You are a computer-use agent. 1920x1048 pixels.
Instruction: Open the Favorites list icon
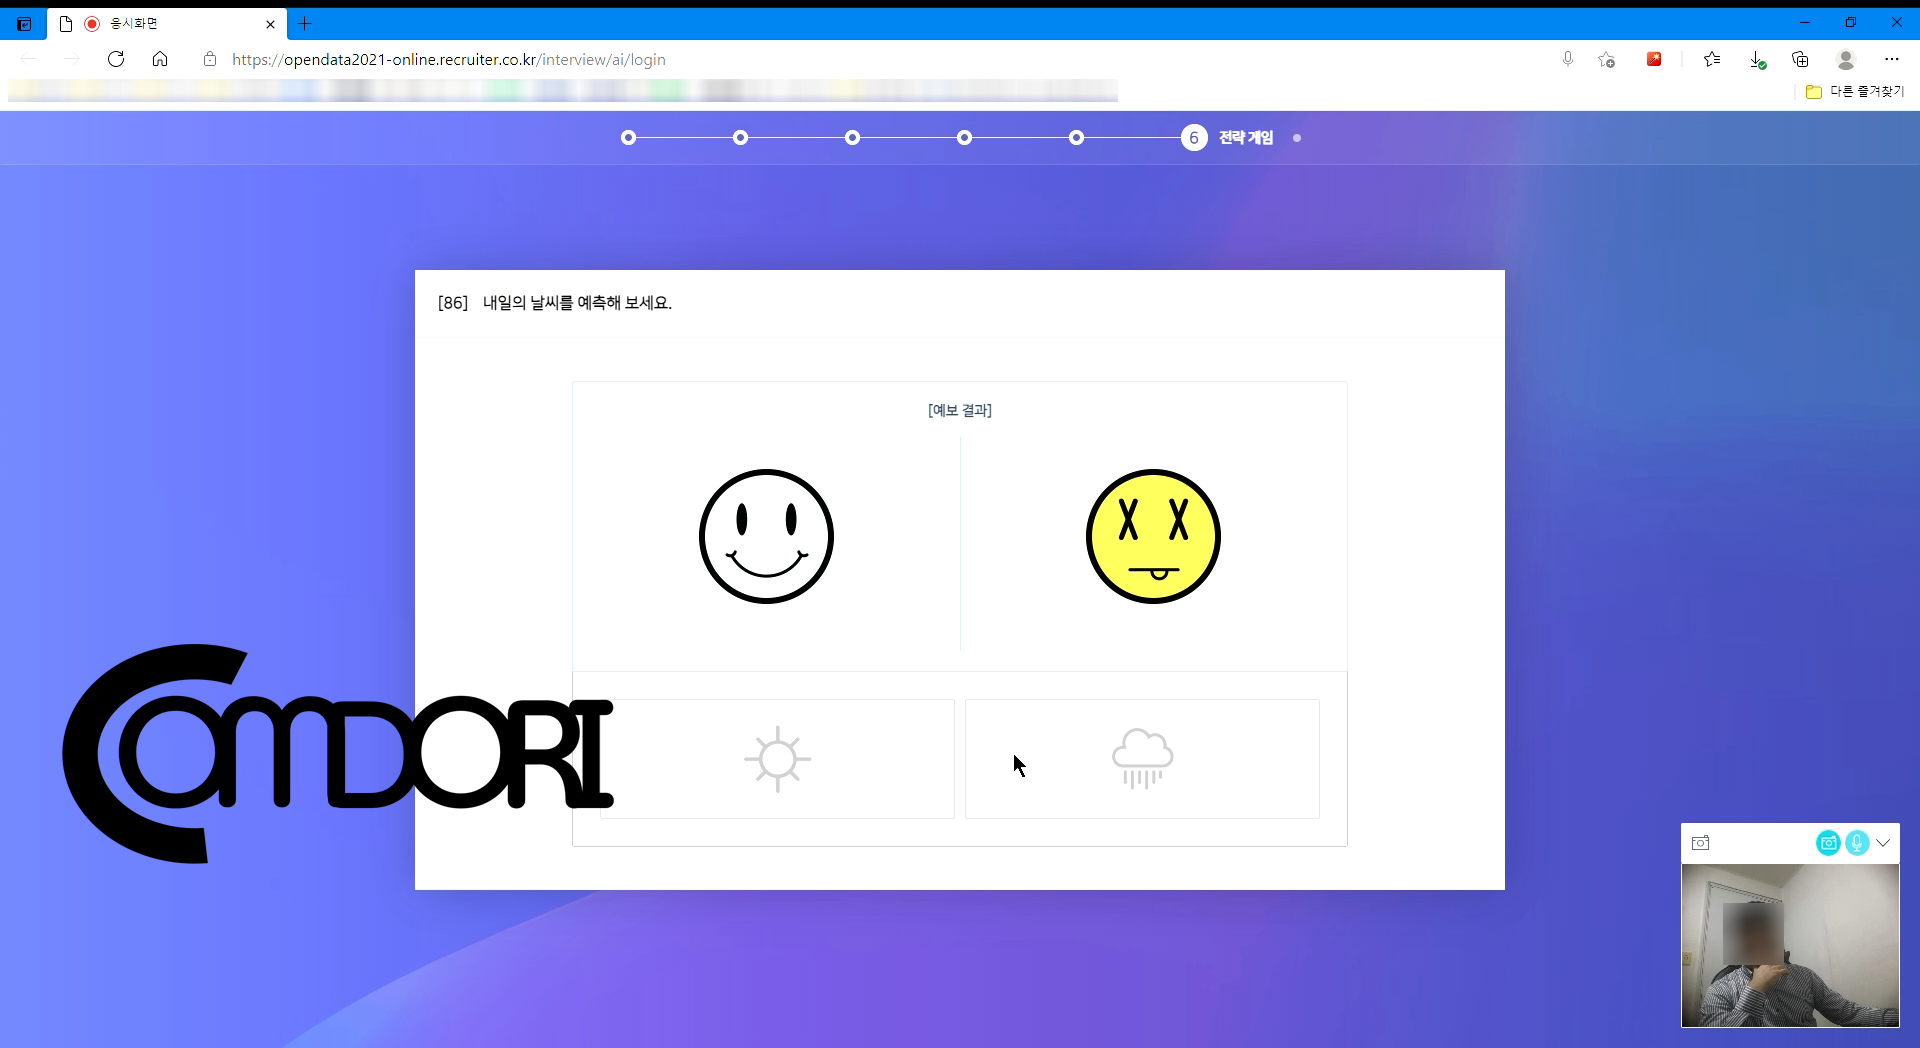click(1712, 59)
